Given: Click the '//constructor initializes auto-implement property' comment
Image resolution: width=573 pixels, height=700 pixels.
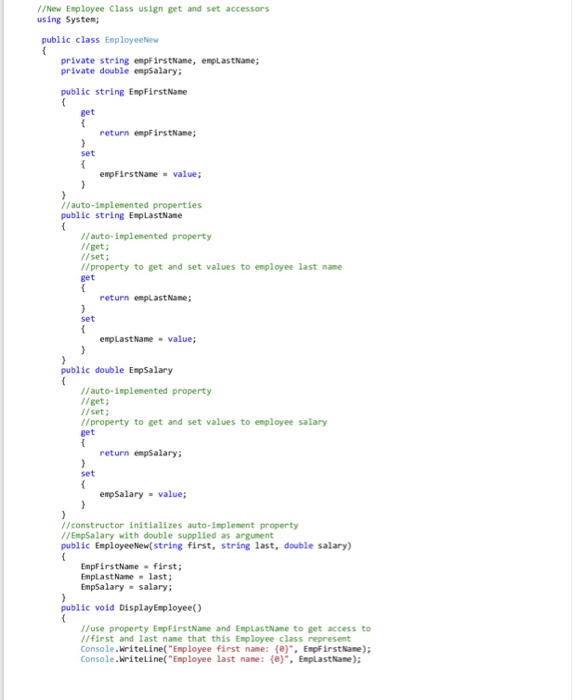Looking at the screenshot, I should pos(180,525).
